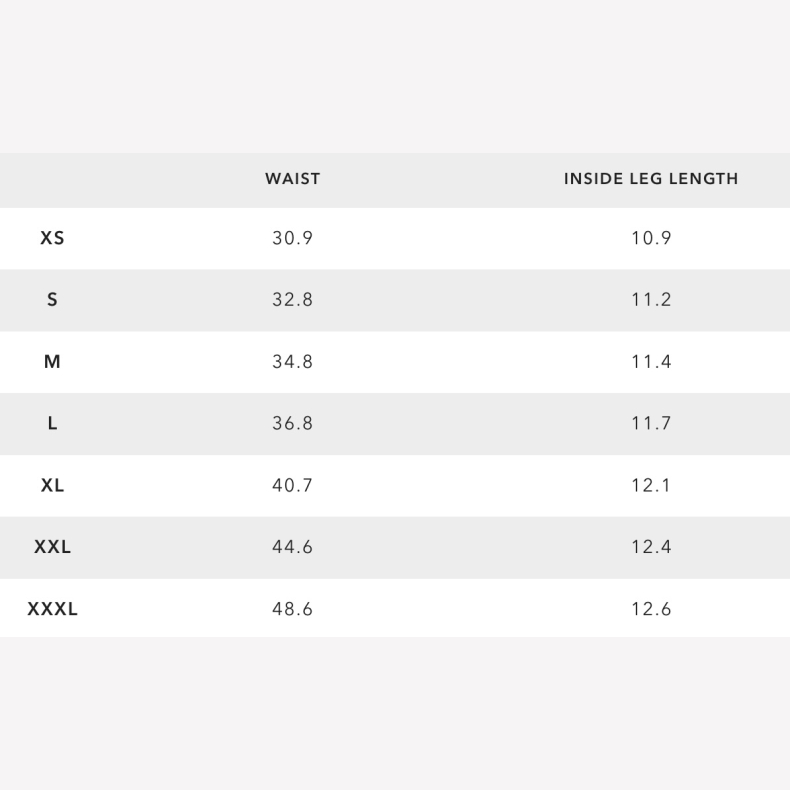Select the XXXL size row label
This screenshot has height=790, width=790.
[52, 609]
